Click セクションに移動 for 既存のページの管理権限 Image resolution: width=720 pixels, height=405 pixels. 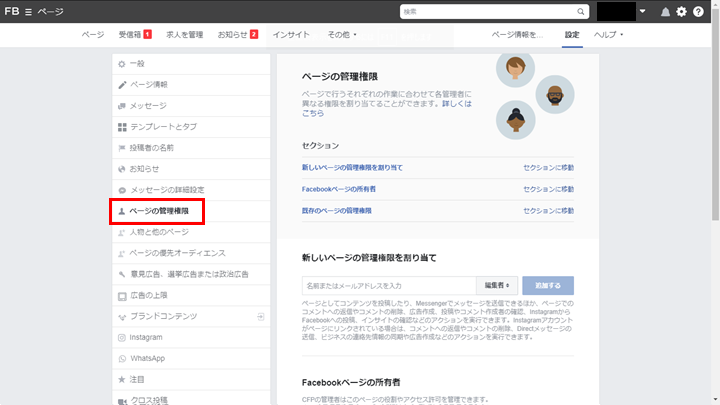click(548, 211)
